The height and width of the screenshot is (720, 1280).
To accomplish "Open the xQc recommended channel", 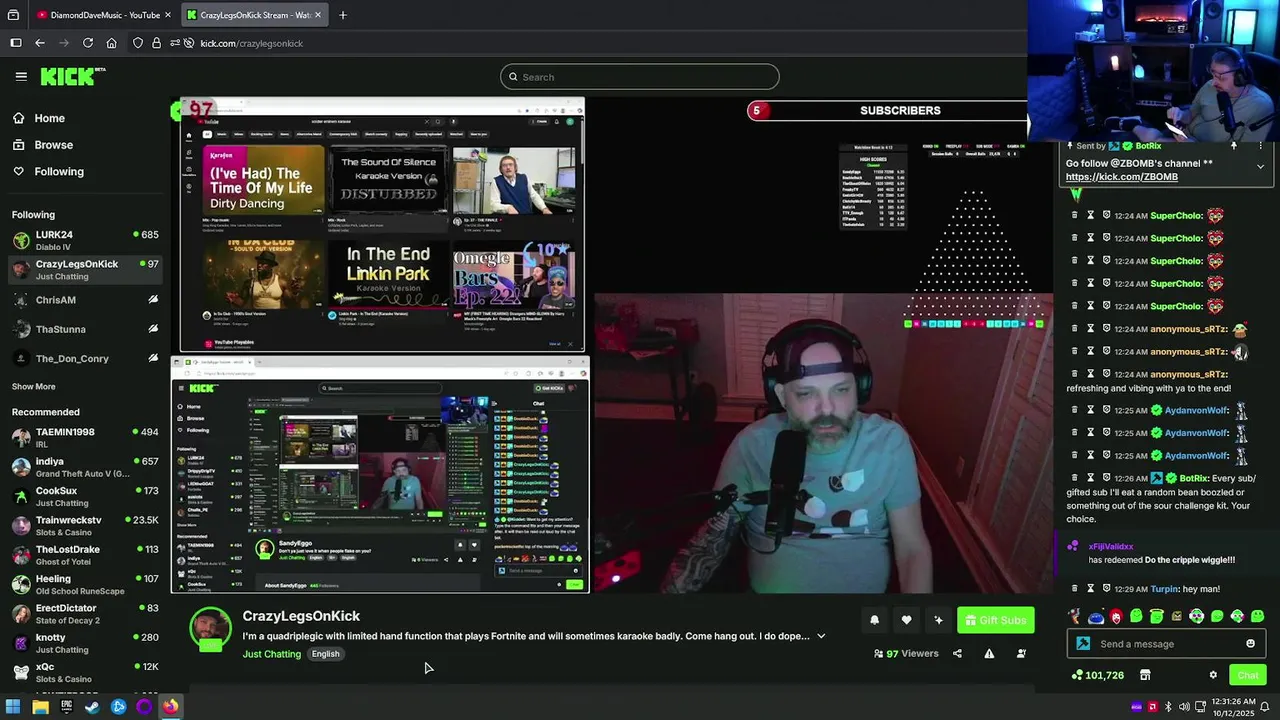I will [x=85, y=672].
